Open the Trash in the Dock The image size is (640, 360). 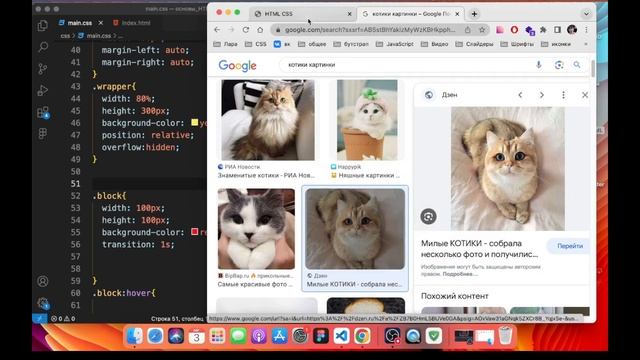tap(505, 336)
